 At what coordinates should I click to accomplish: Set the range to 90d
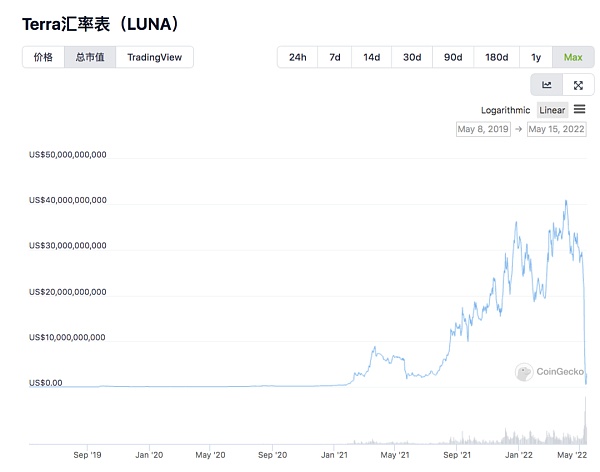click(x=452, y=57)
